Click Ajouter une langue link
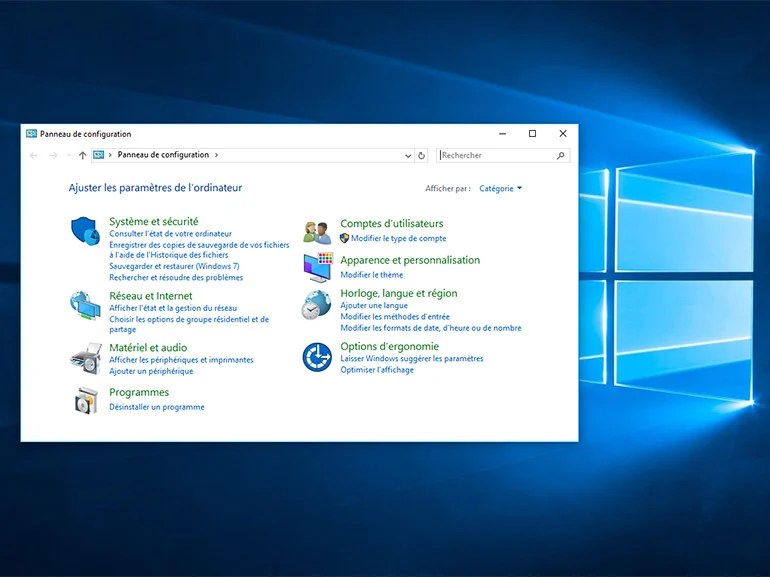The width and height of the screenshot is (770, 577). click(x=374, y=305)
